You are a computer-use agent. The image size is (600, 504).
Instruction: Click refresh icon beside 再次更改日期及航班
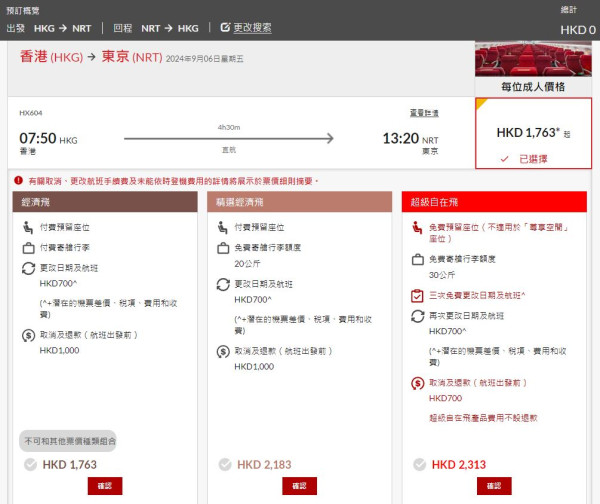coord(417,316)
